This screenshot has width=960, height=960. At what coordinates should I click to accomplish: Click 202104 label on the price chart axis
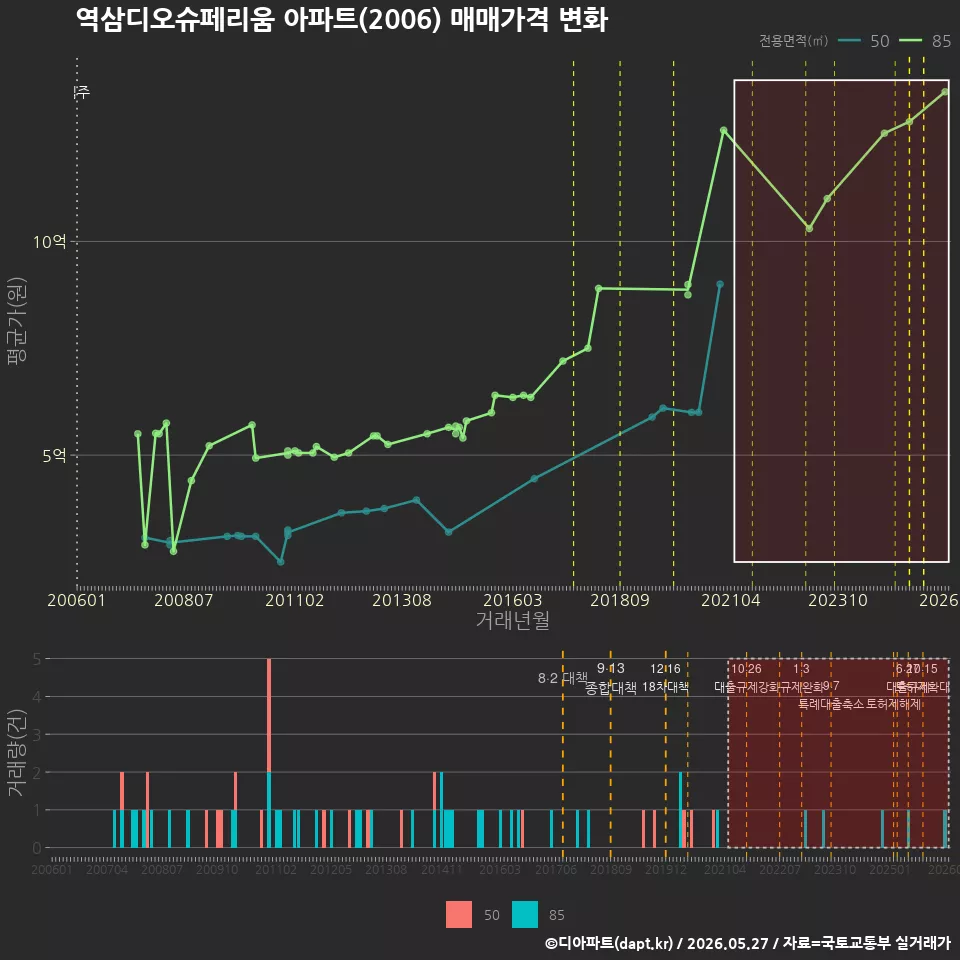coord(730,599)
